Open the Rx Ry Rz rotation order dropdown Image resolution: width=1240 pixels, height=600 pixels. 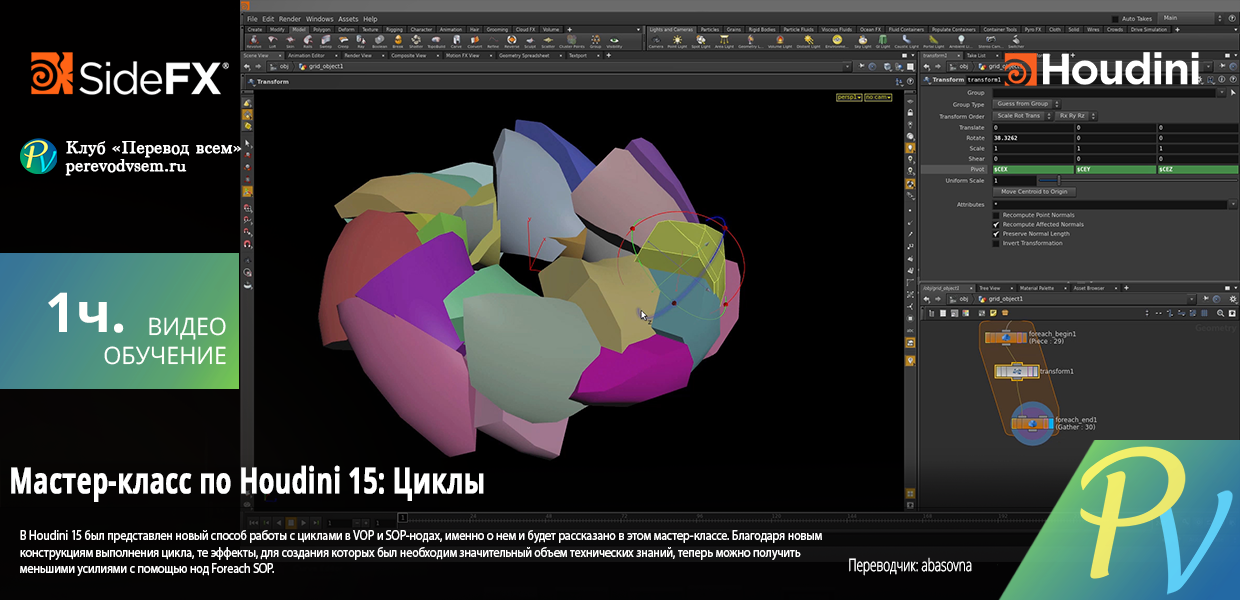click(x=1076, y=116)
